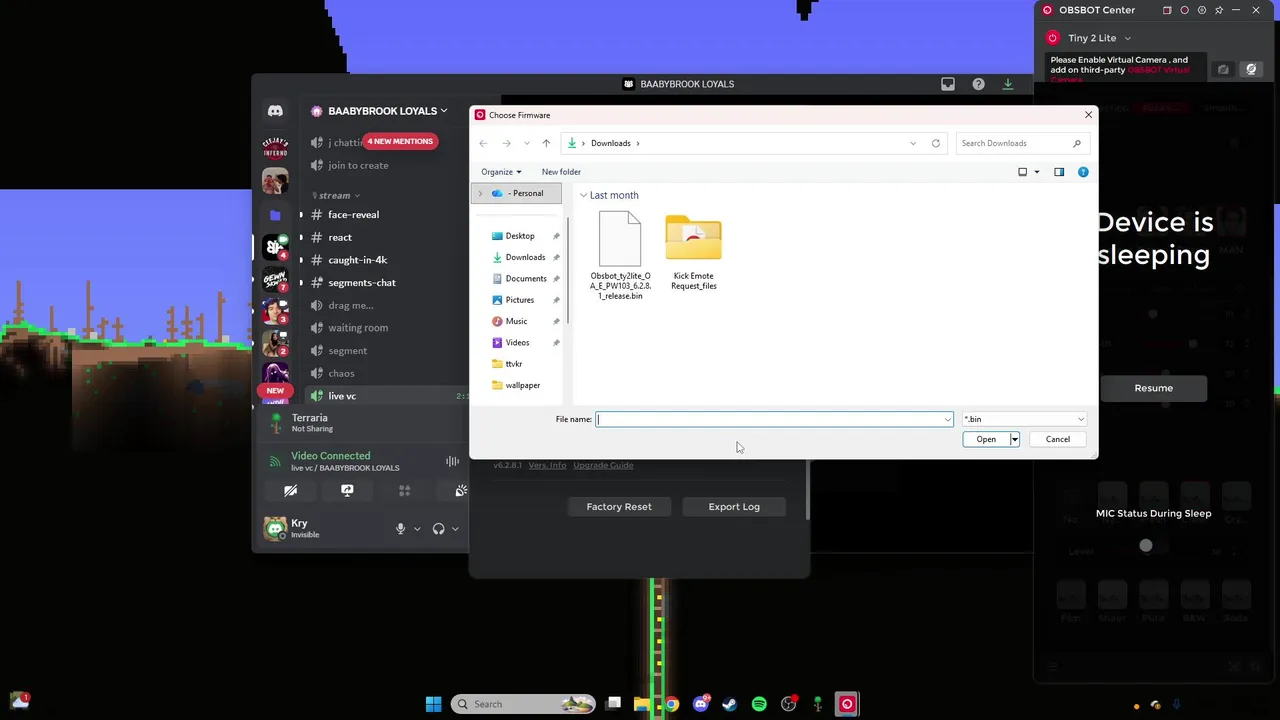Click the Discord home icon

[275, 111]
